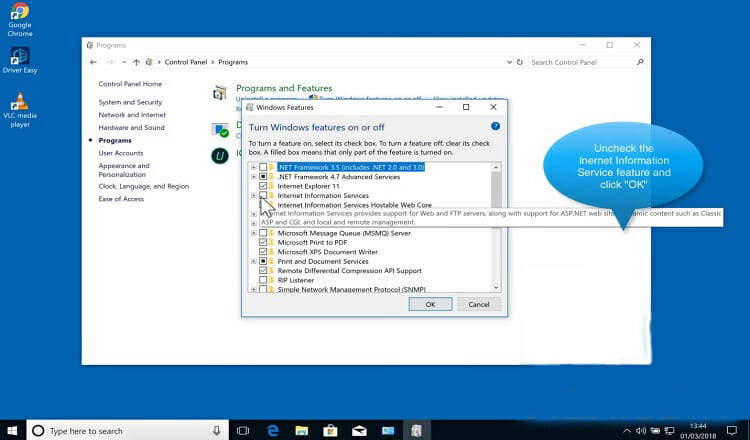Expand .NET Framework 4.7 Advanced Services node
Viewport: 750px width, 440px height.
(254, 176)
